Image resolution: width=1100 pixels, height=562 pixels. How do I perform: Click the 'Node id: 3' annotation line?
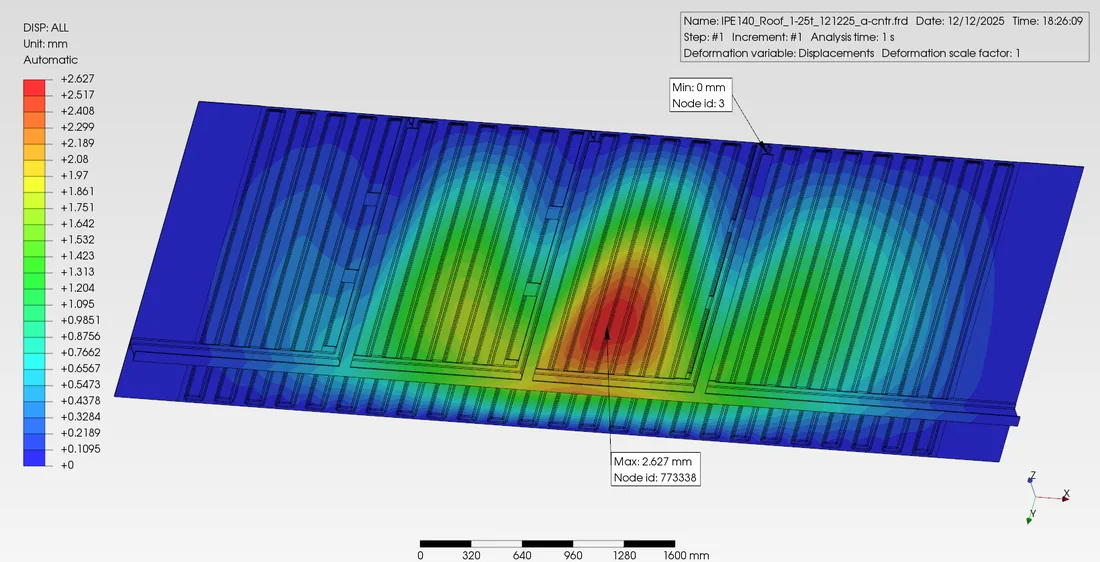coord(698,104)
